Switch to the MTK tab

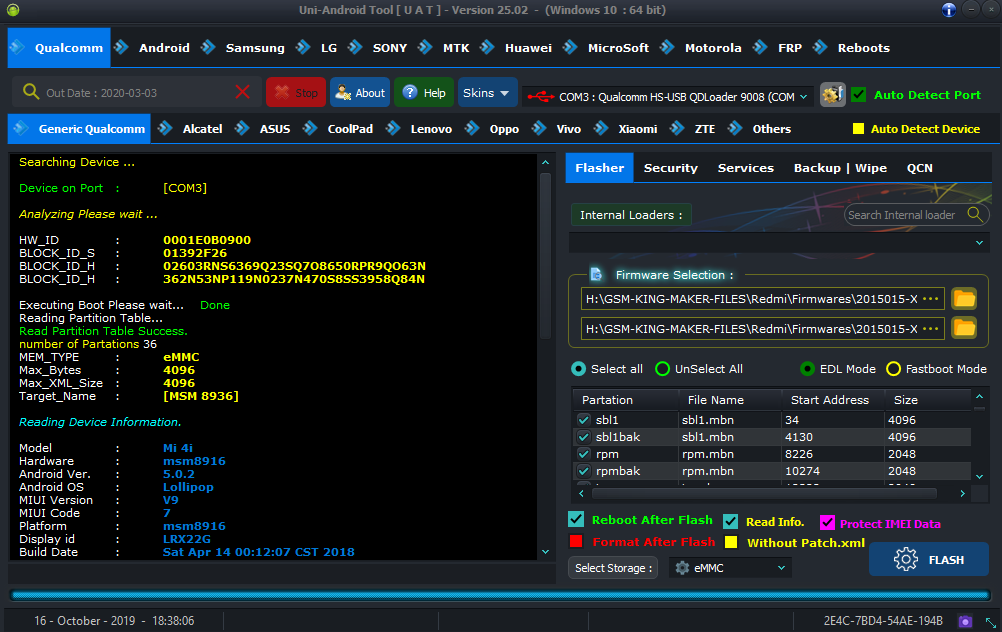(456, 48)
